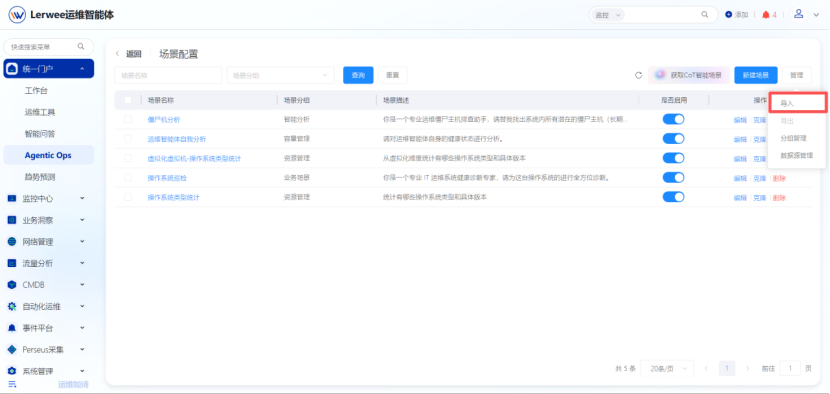Click 删除 for 操作系统巡检 row
830x394 pixels.
(x=779, y=178)
